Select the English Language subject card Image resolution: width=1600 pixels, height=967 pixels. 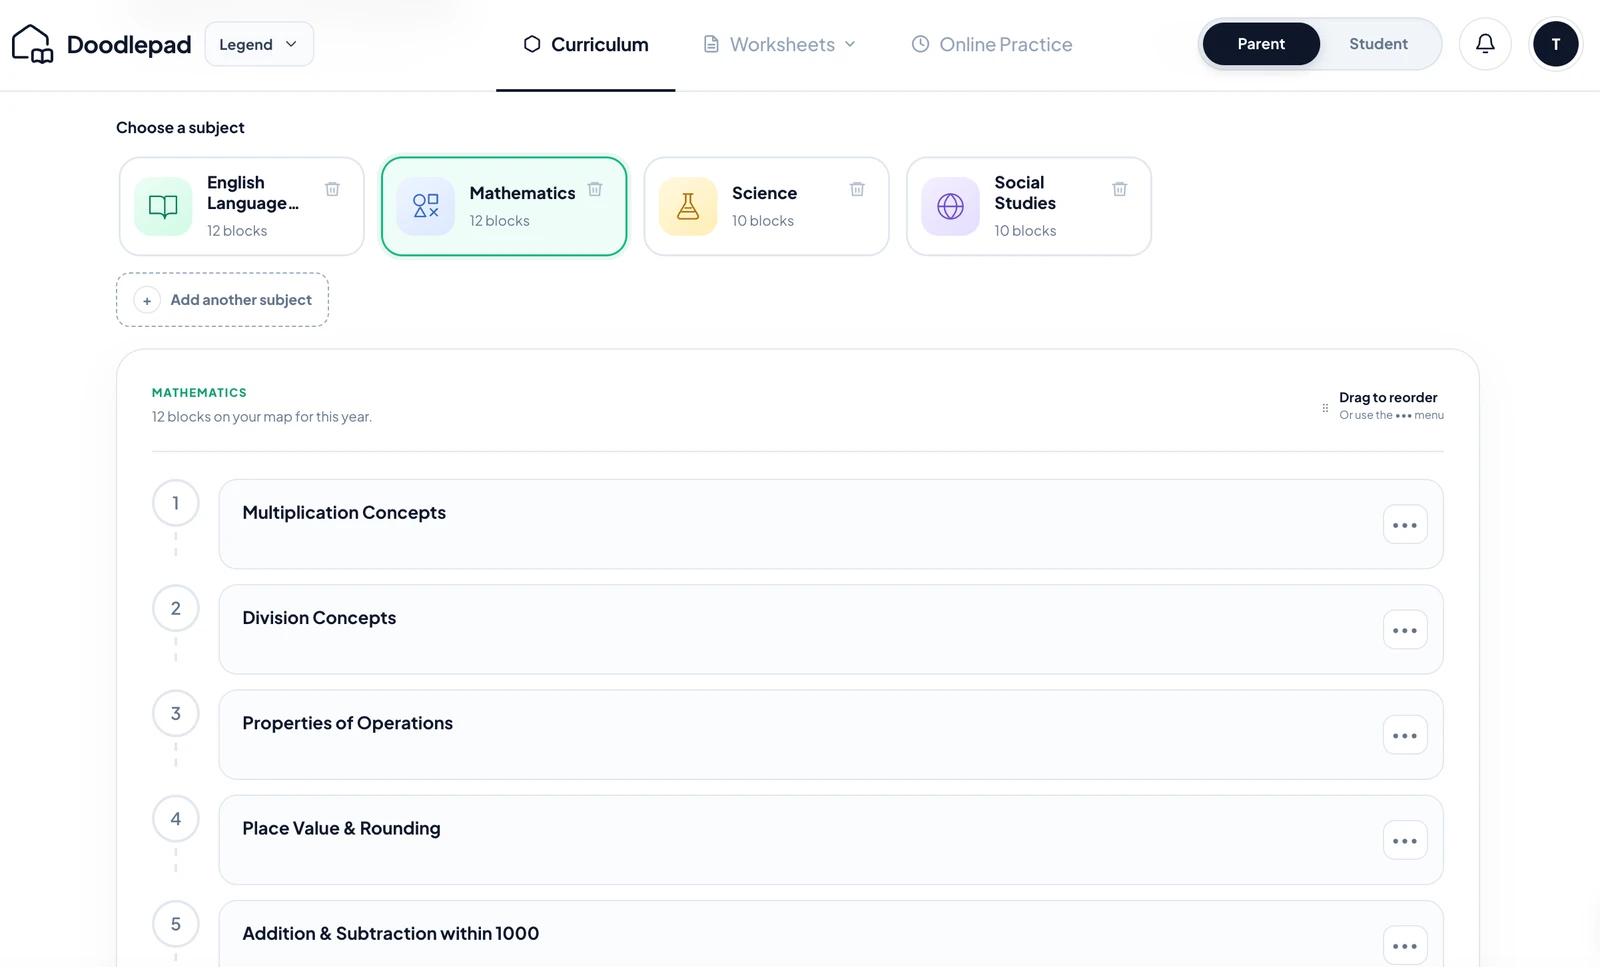[242, 206]
